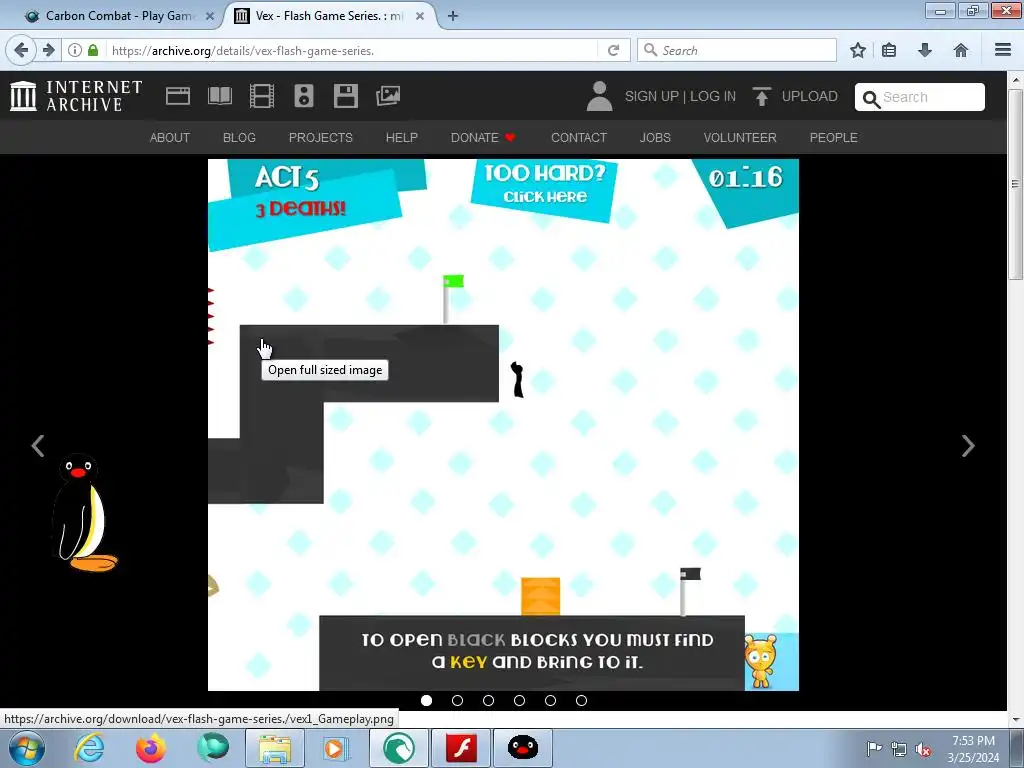Click the taskbar clock showing 7:53 PM
Screen dimensions: 1024x768
pos(973,749)
